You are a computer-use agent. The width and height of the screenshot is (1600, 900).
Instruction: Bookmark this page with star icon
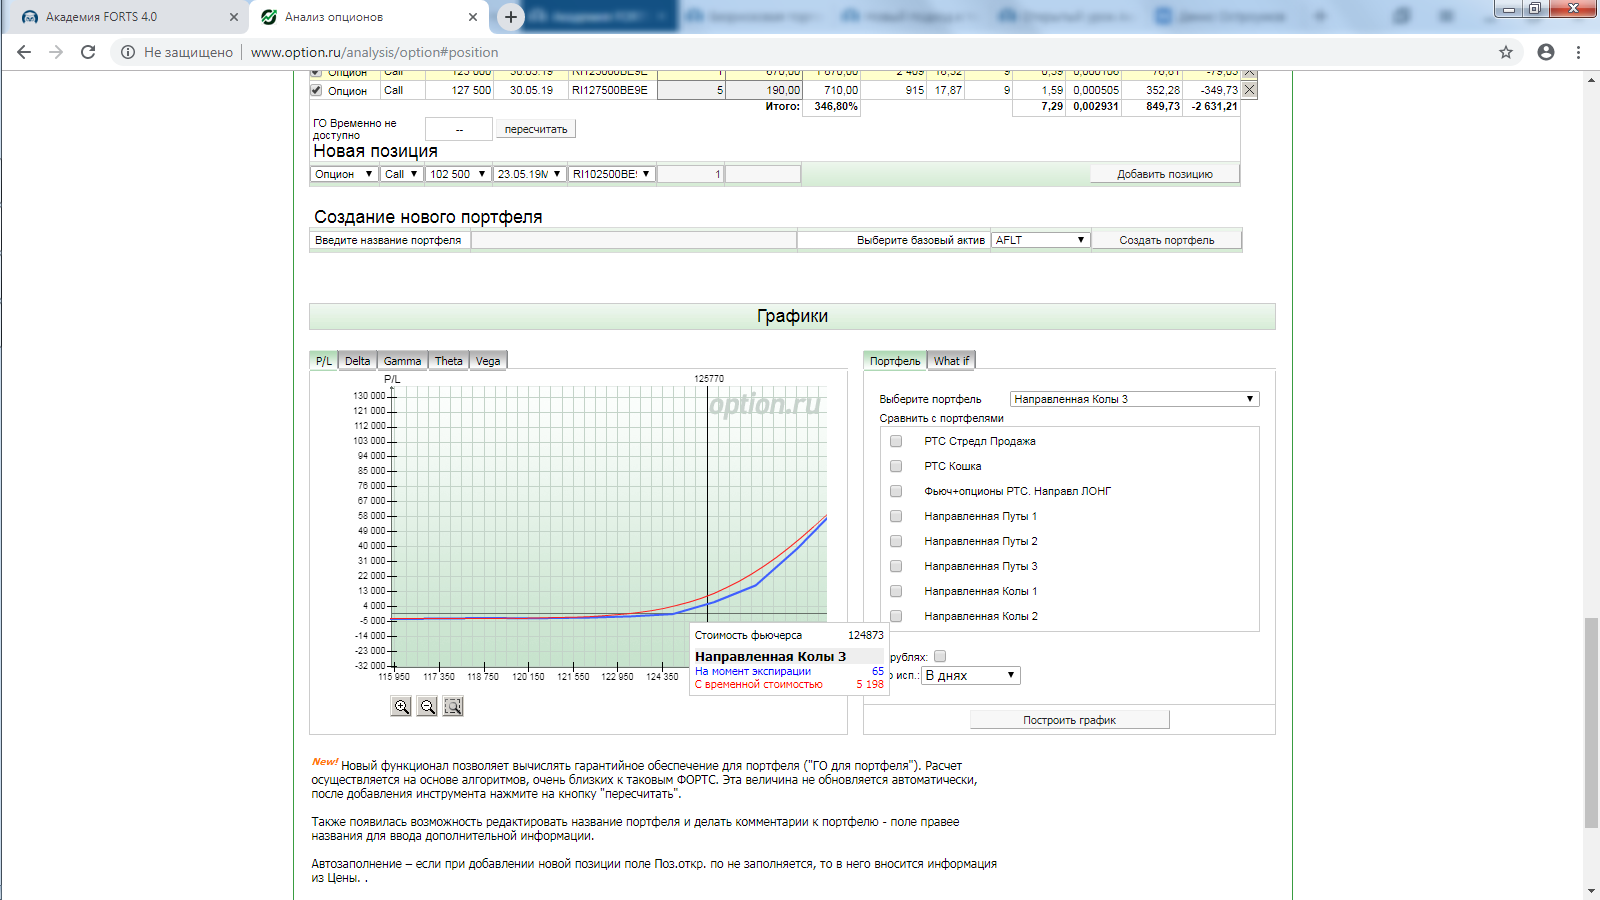(x=1506, y=52)
